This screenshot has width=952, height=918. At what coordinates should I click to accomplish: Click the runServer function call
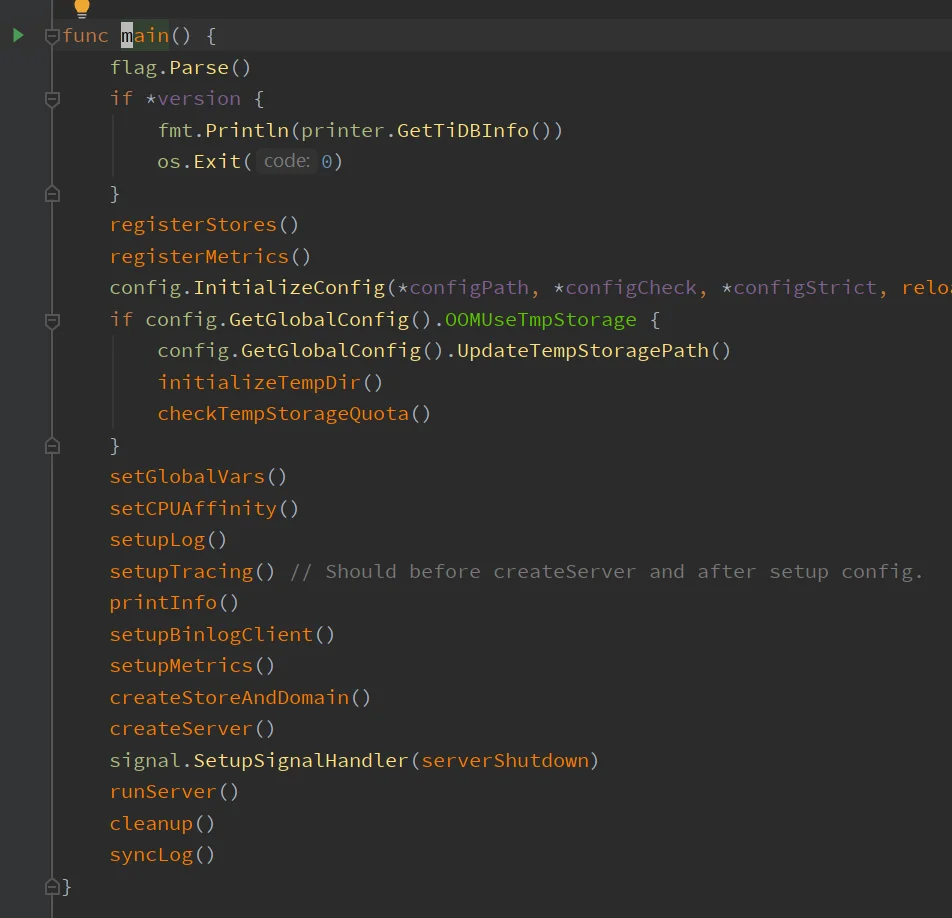163,792
